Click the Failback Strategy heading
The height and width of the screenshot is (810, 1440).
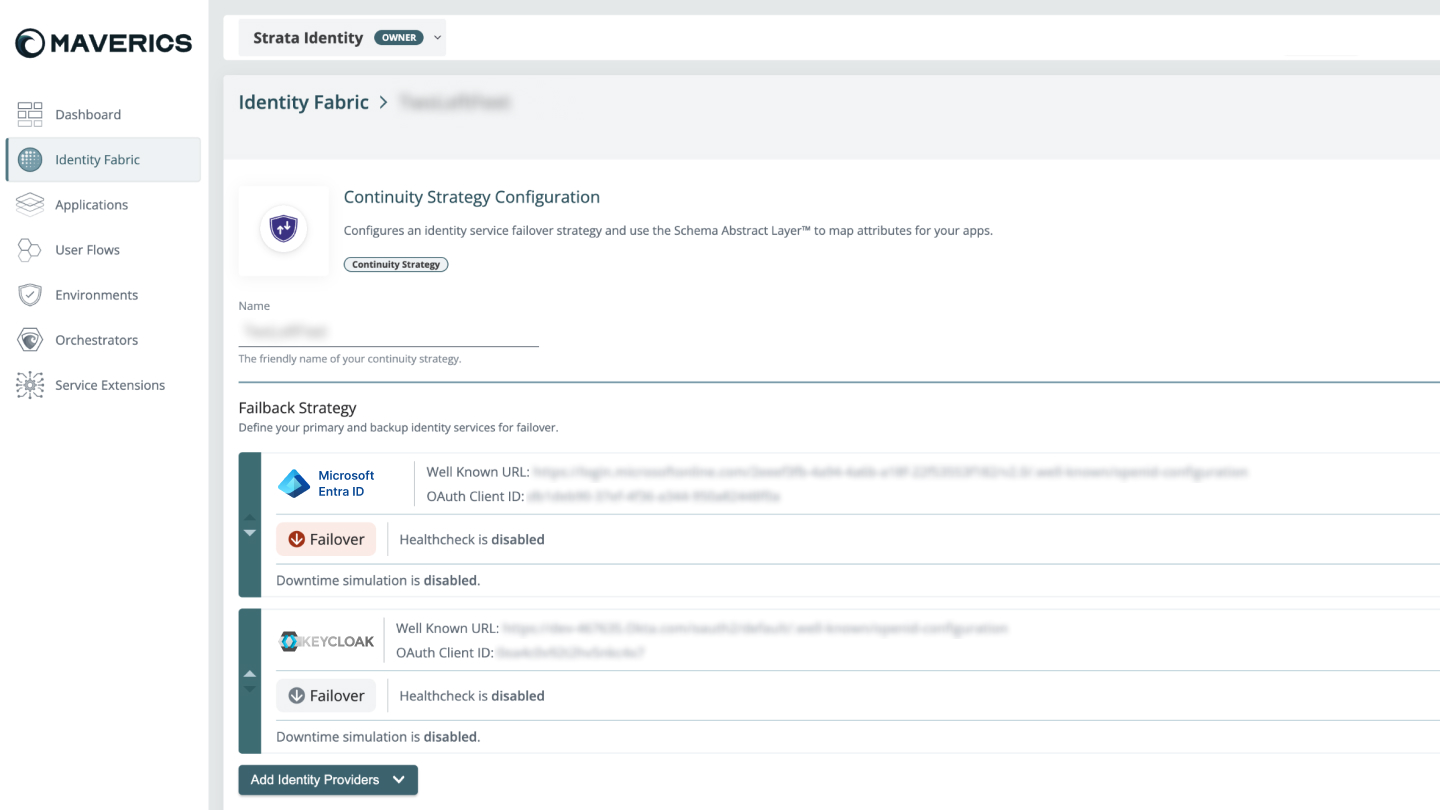click(297, 407)
